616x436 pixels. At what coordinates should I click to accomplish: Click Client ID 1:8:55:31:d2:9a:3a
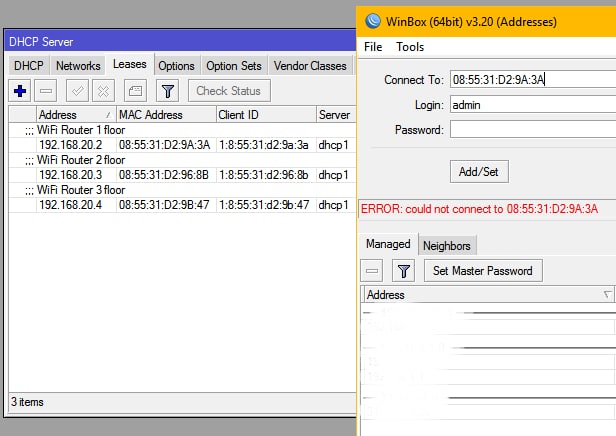pos(264,145)
